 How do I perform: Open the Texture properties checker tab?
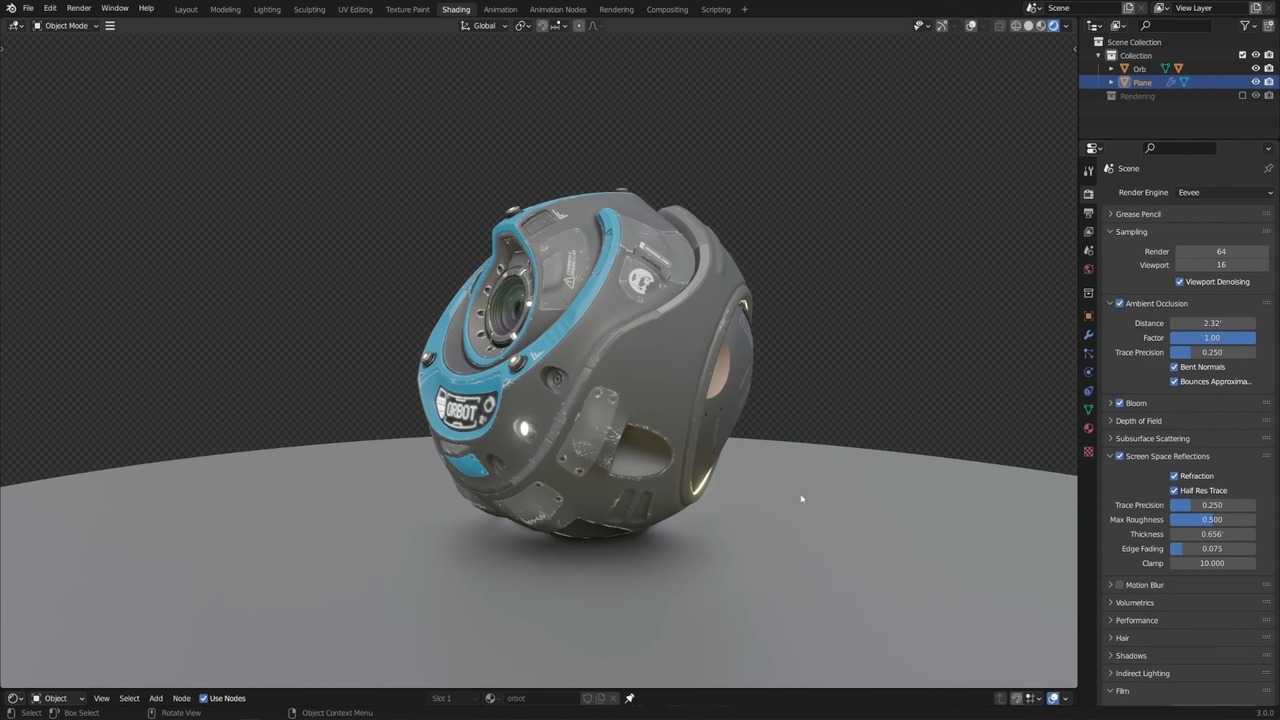[x=1088, y=452]
